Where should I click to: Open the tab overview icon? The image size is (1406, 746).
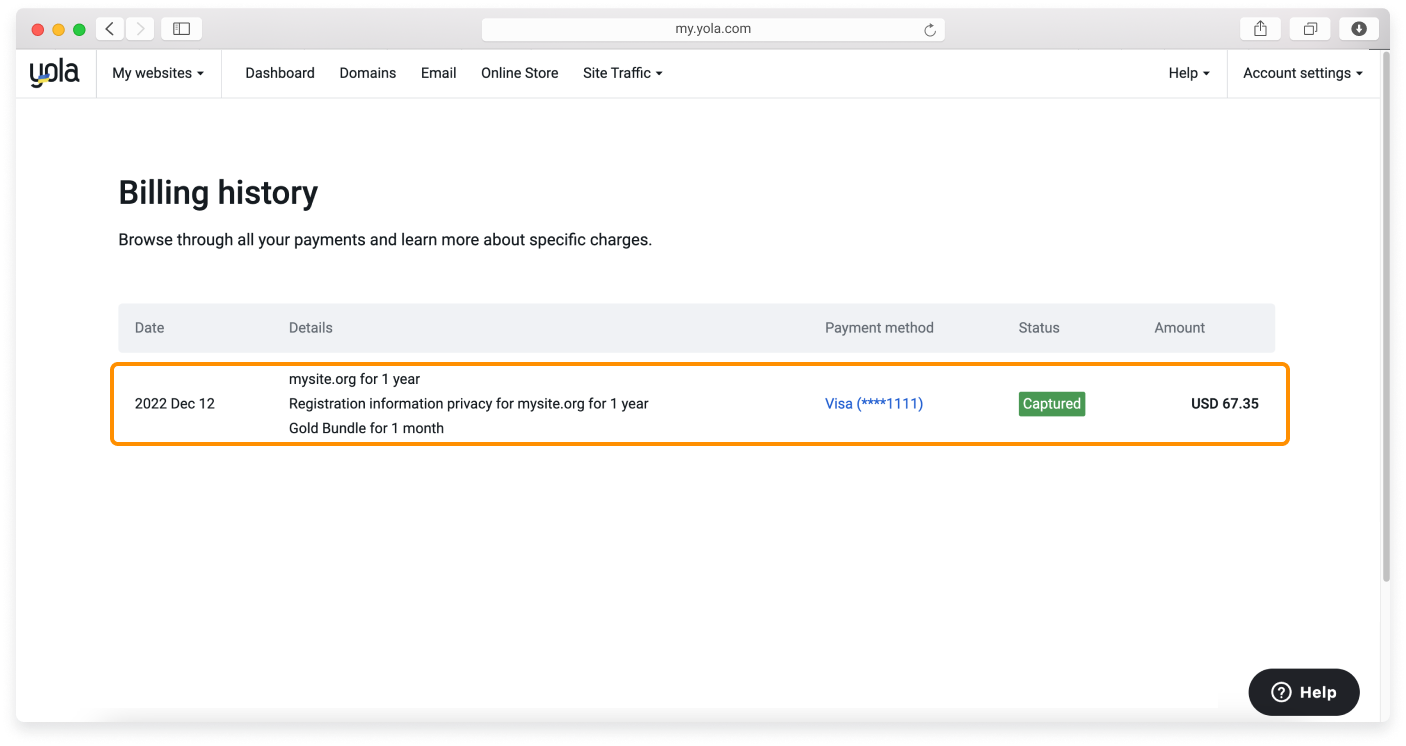(x=1310, y=28)
